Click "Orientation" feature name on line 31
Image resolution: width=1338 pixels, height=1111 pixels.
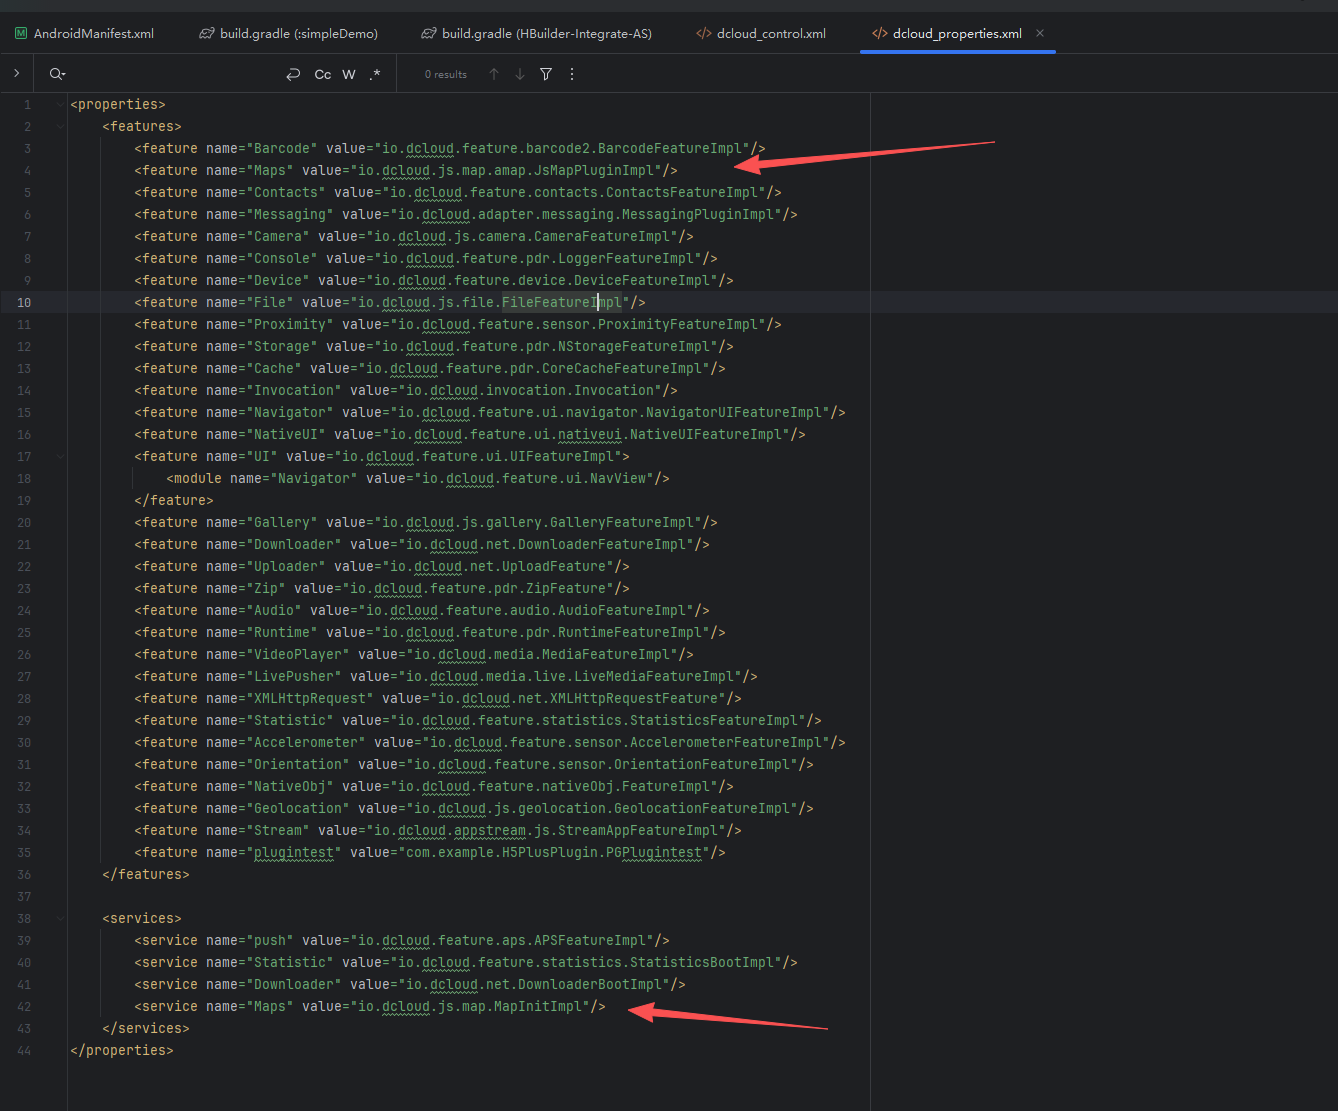coord(298,764)
